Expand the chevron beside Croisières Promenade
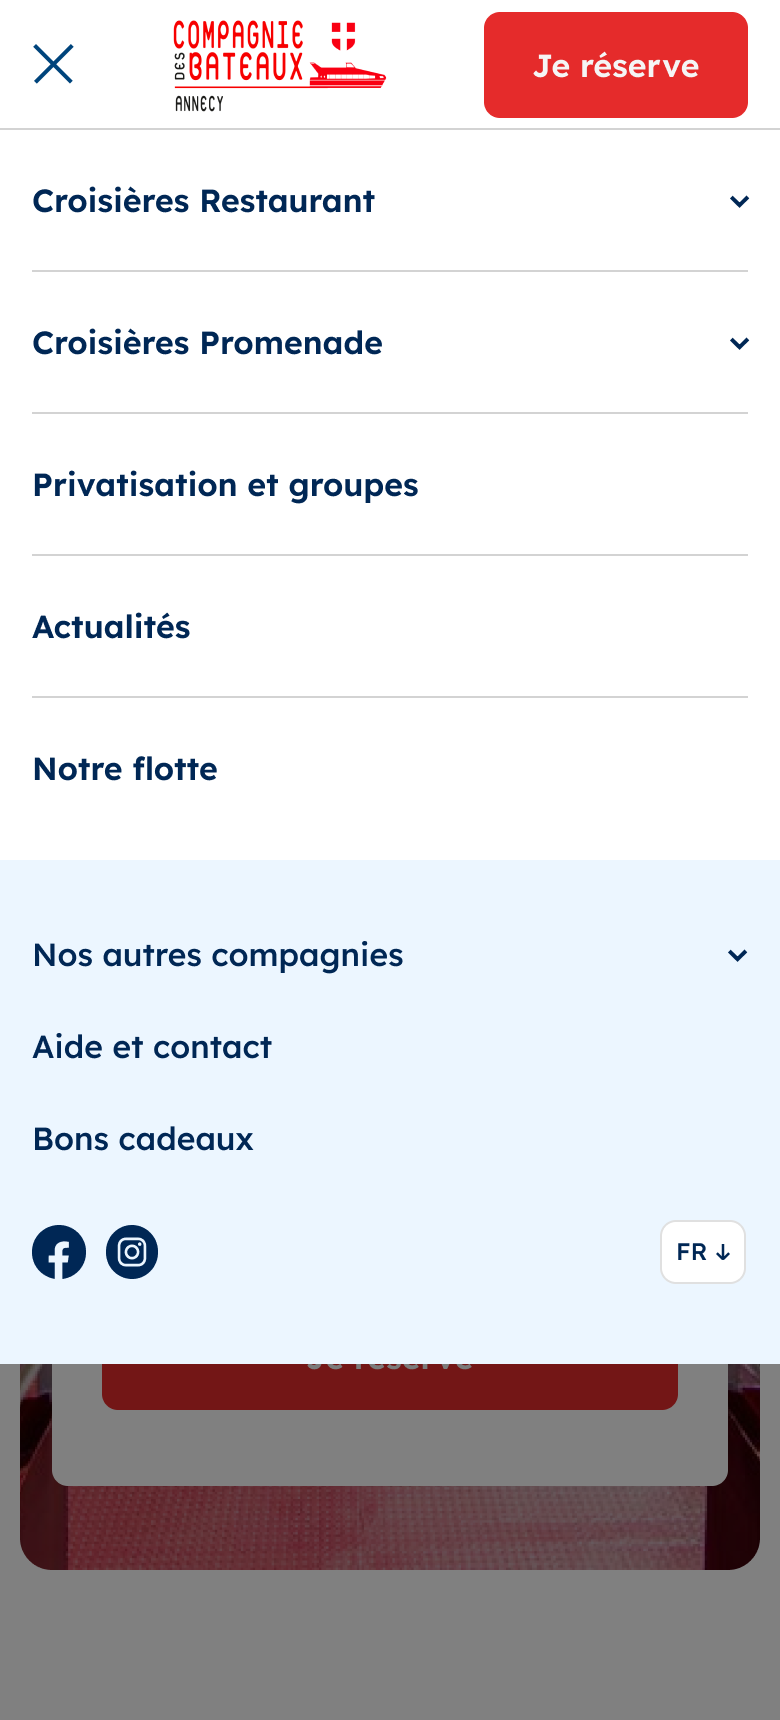 (x=739, y=343)
